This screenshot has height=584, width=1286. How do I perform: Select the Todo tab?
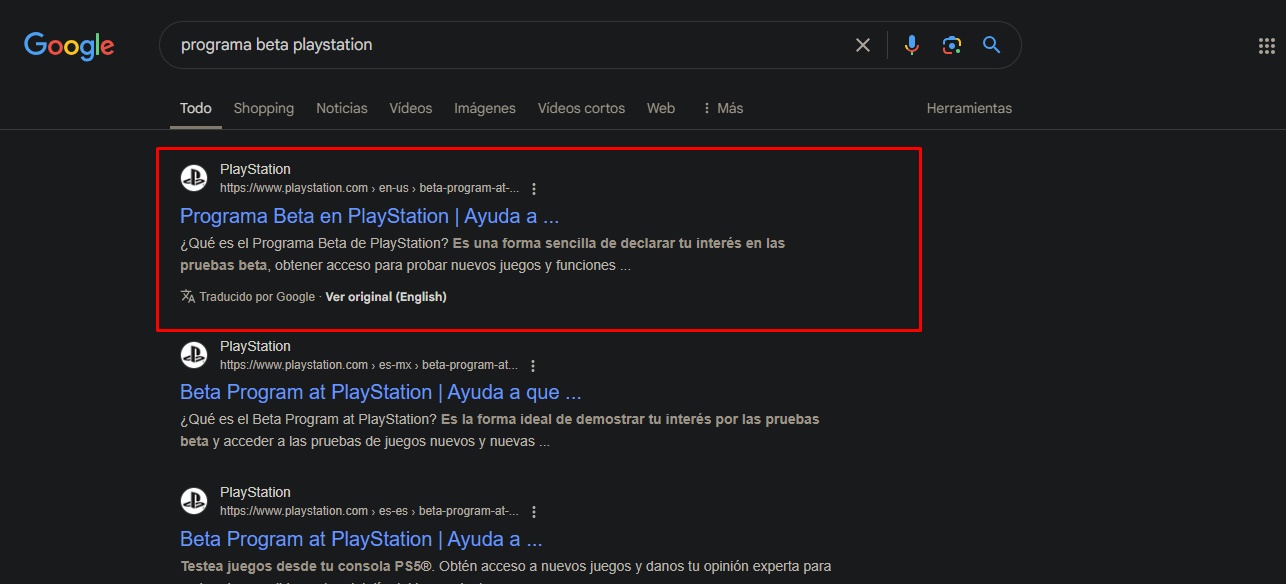click(x=196, y=108)
